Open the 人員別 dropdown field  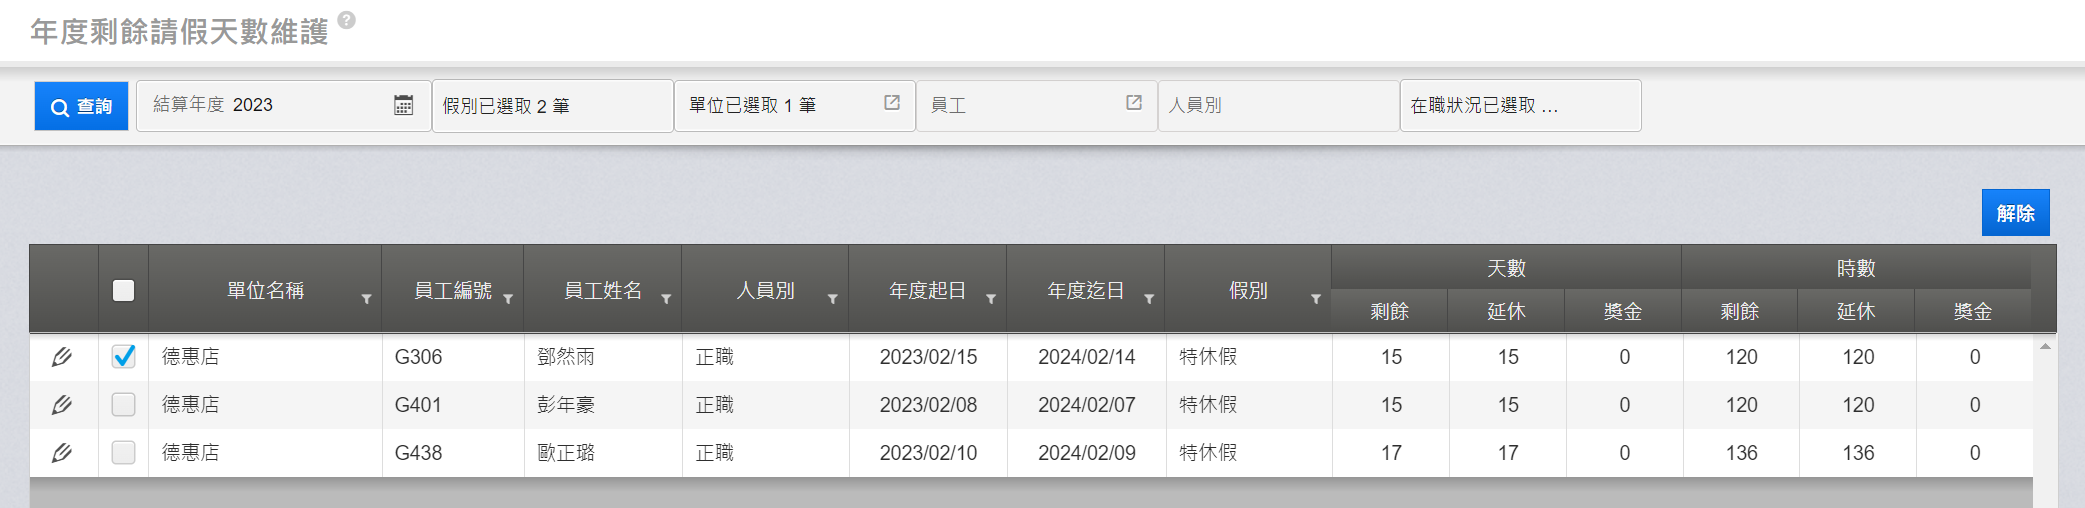1277,106
